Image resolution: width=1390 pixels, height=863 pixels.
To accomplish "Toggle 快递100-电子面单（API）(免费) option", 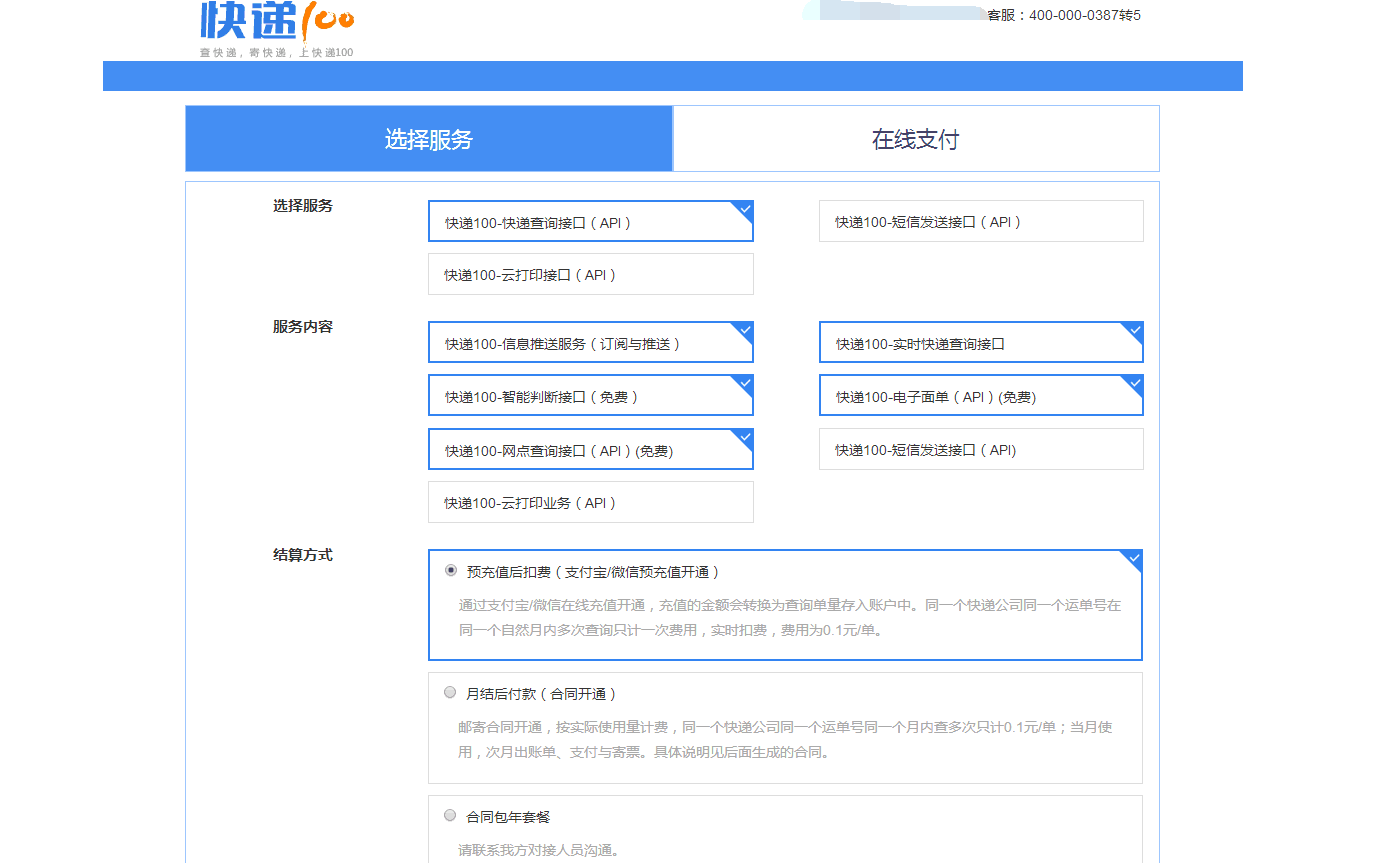I will (x=980, y=396).
